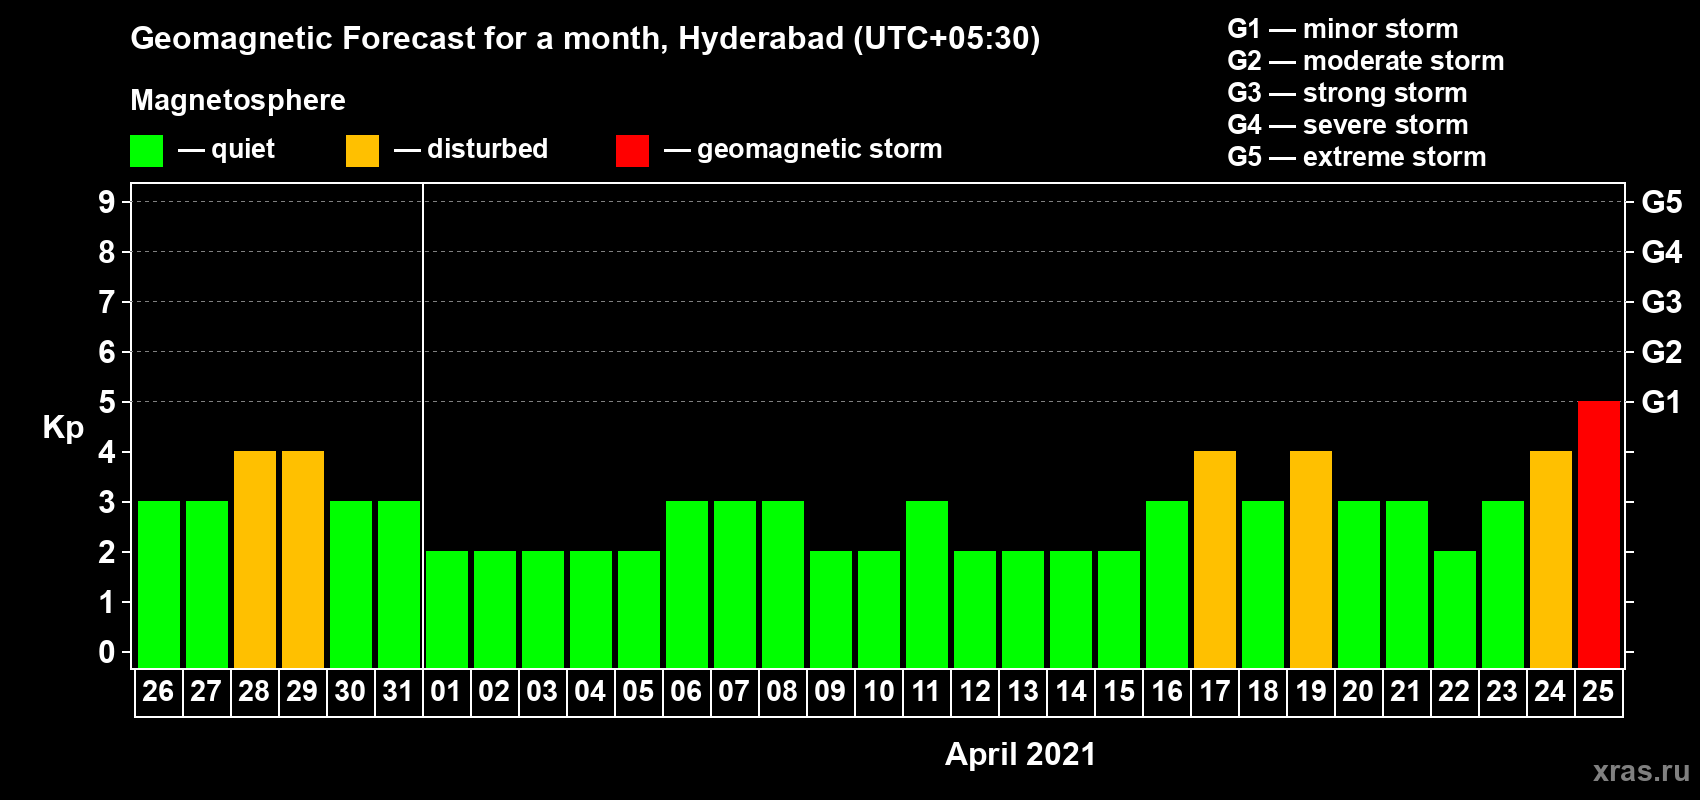
Task: Click the orange disturbed legend swatch
Action: click(362, 151)
